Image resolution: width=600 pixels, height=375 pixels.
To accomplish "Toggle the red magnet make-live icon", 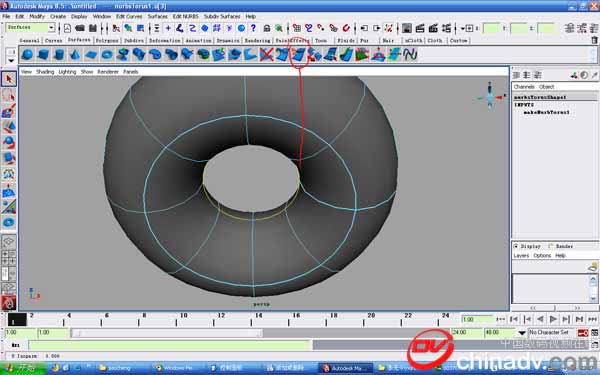I will coord(346,28).
